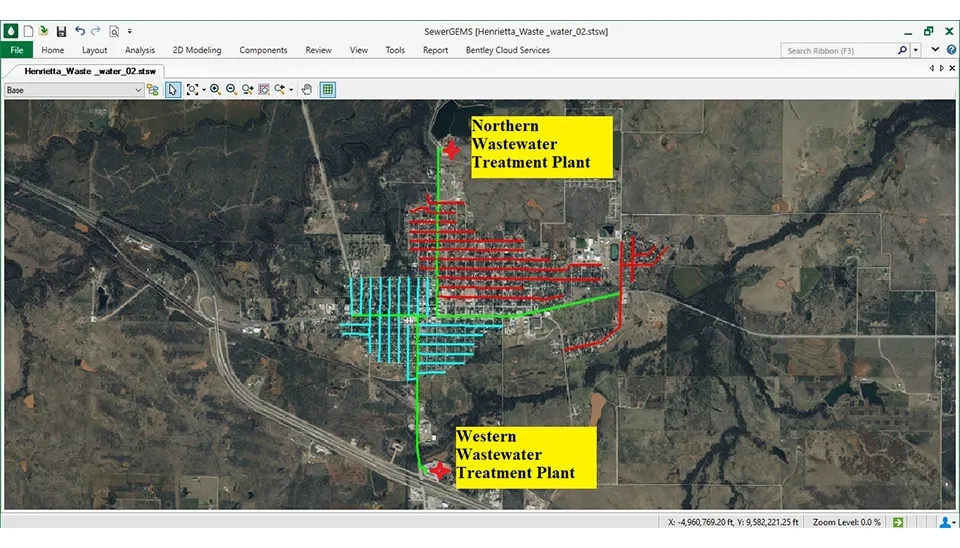
Task: Expand the Zoom Extents dropdown arrow
Action: click(203, 89)
